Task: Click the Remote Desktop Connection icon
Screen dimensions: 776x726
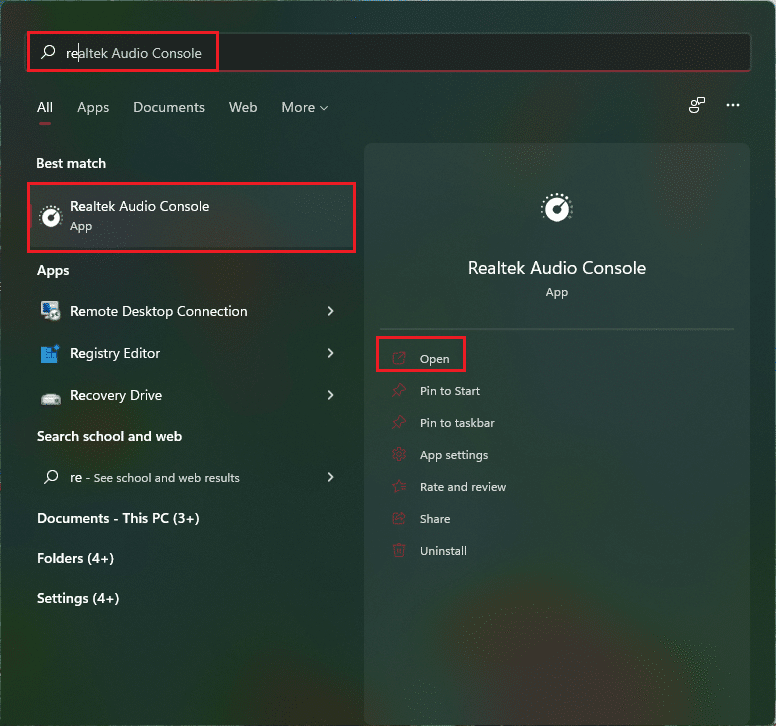Action: click(x=50, y=311)
